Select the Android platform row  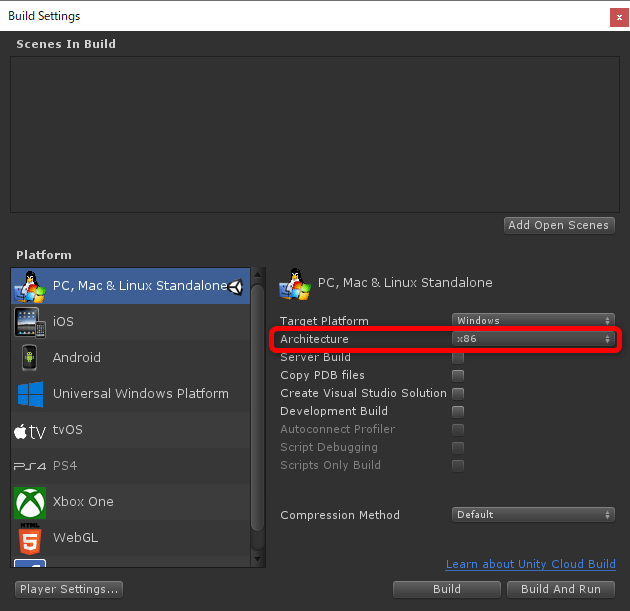(x=131, y=358)
